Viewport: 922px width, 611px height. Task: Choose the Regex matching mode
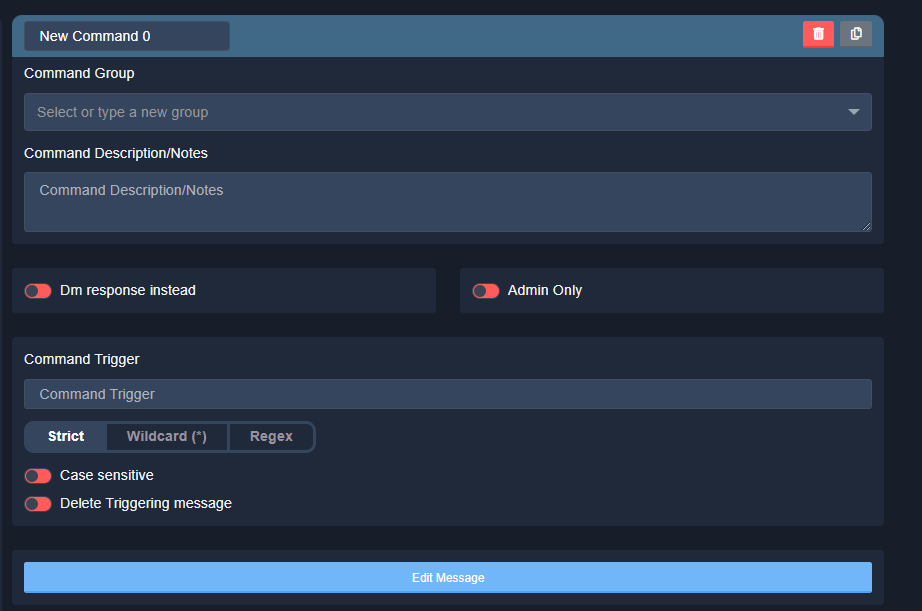click(271, 437)
